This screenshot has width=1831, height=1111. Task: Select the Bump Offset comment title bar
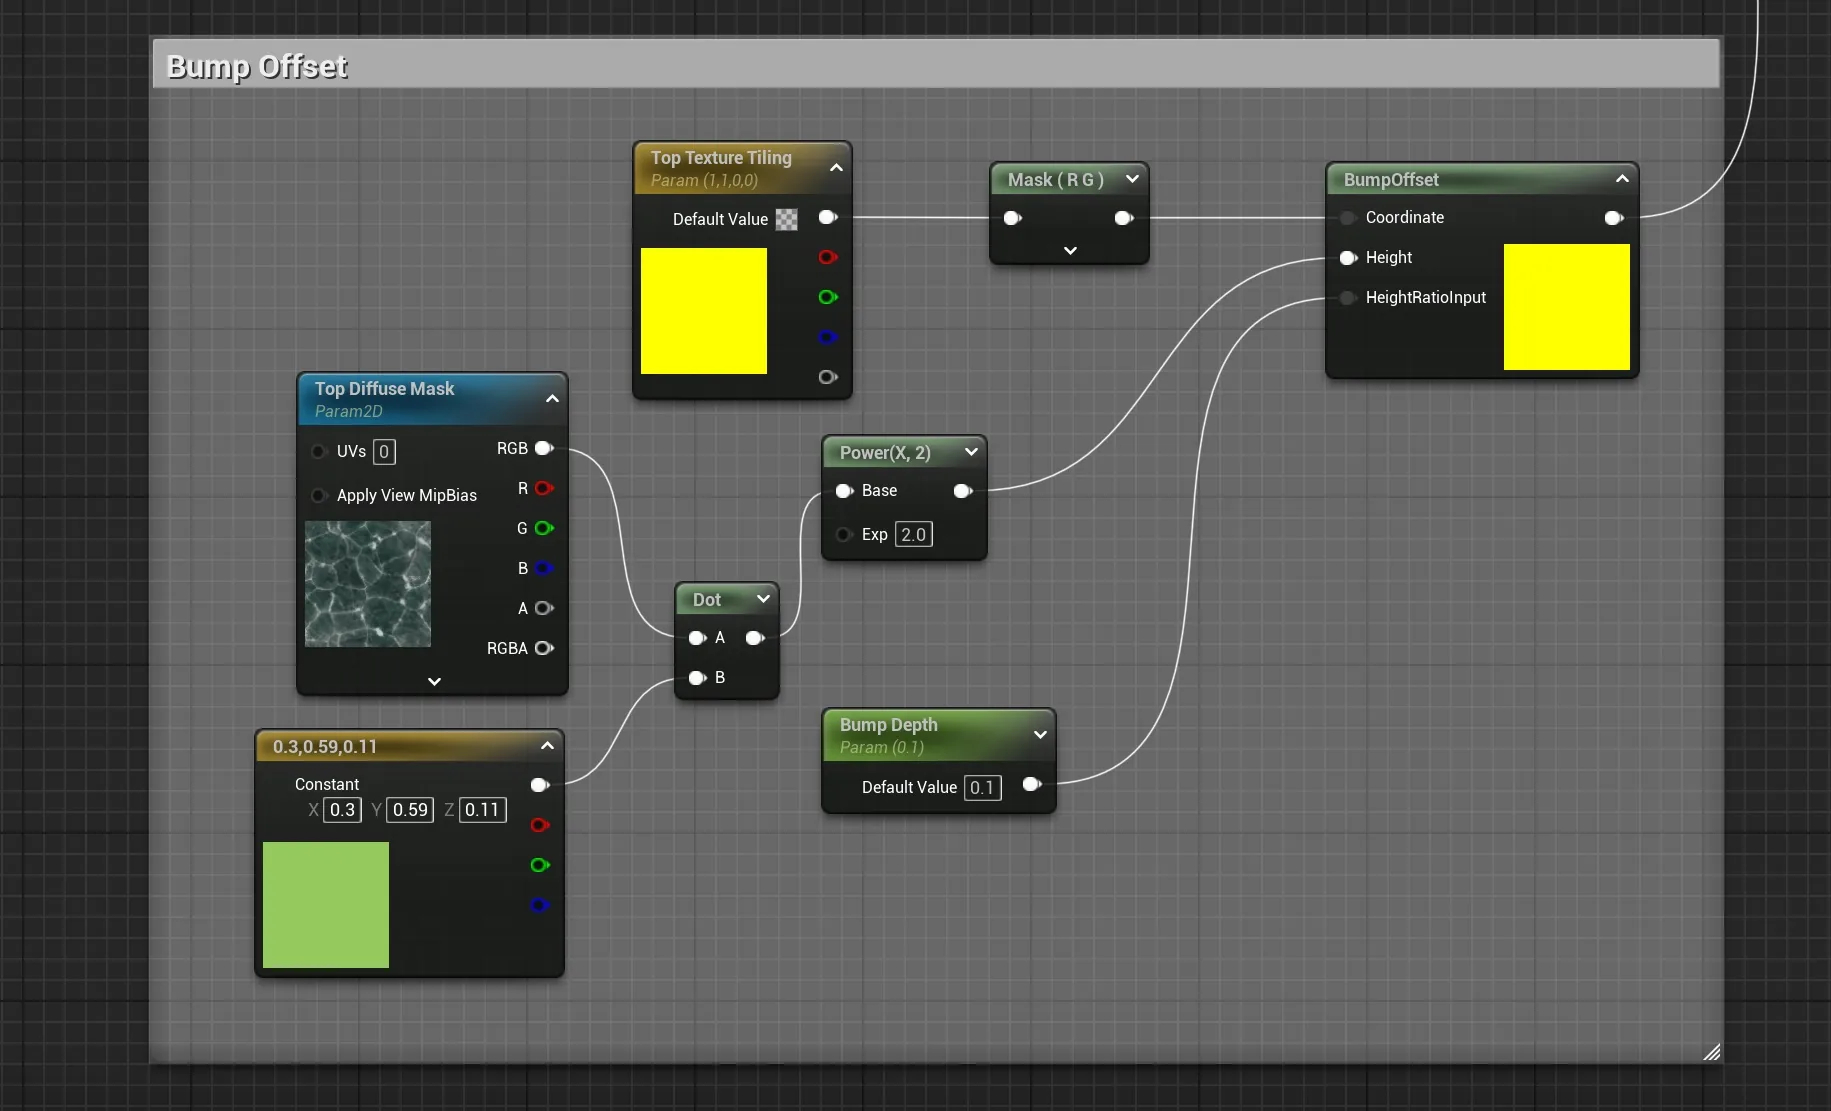click(936, 65)
